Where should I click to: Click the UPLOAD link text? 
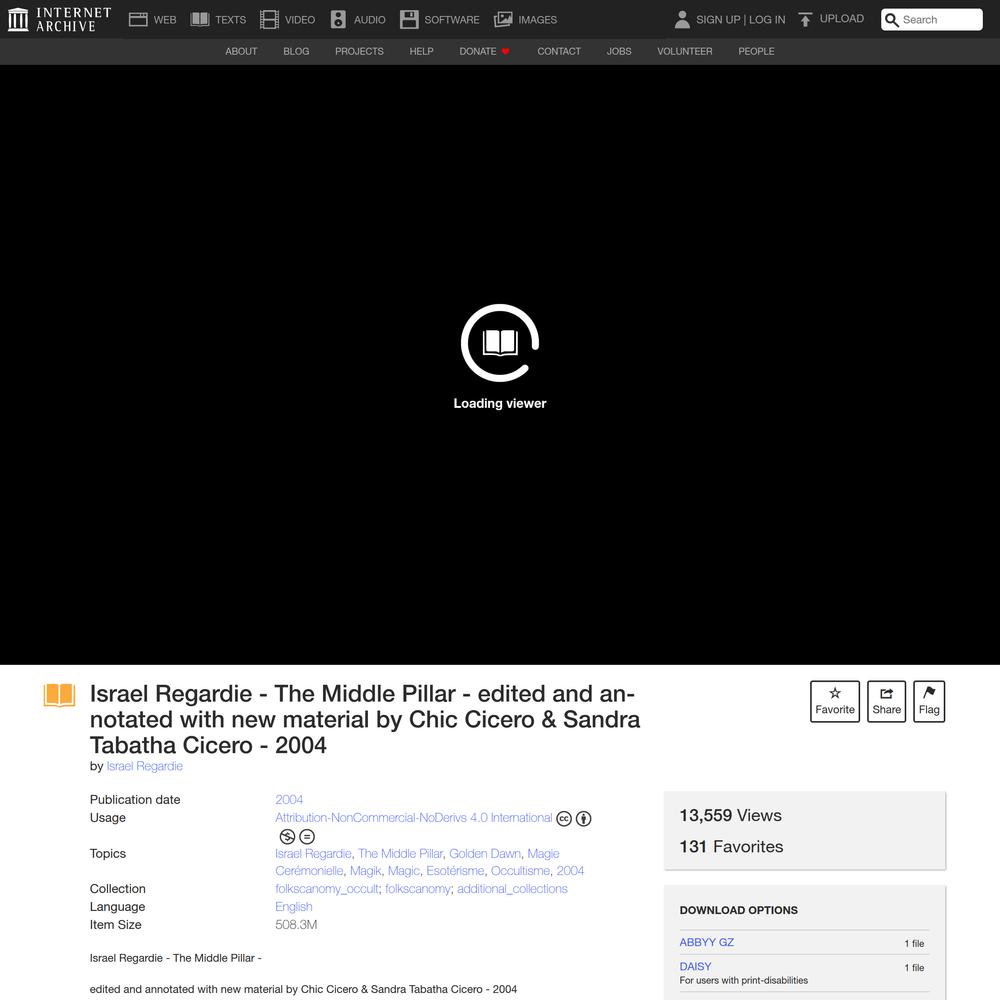[842, 19]
